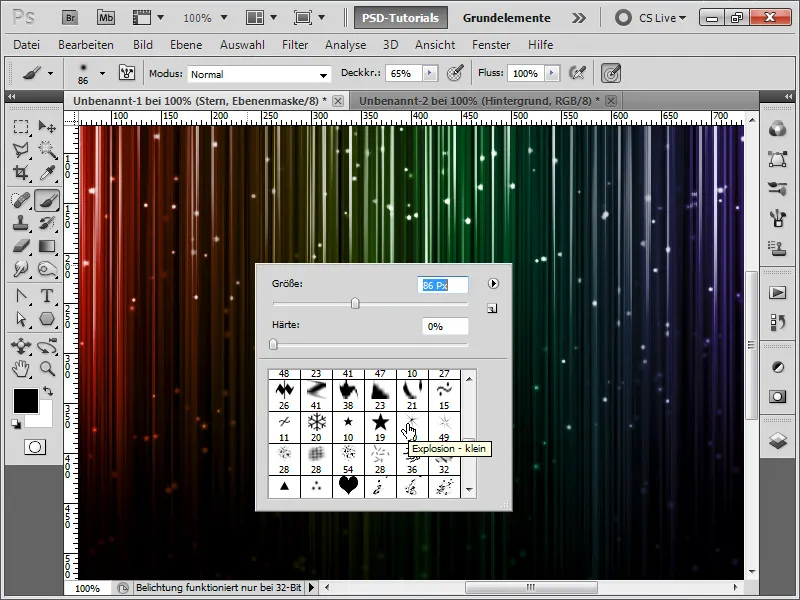Select the Hand tool
The width and height of the screenshot is (800, 600).
21,368
